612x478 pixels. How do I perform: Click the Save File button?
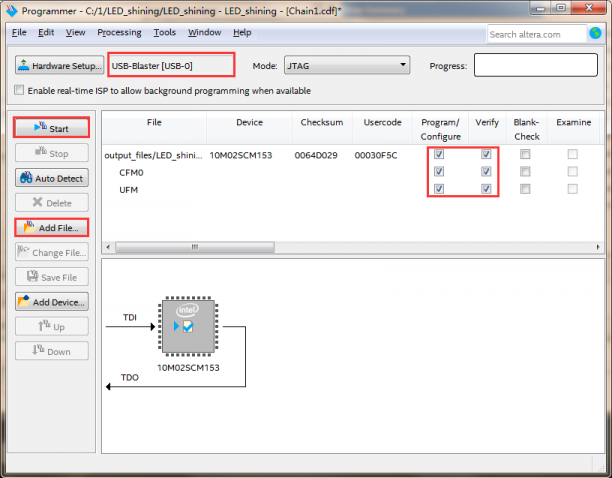coord(52,277)
